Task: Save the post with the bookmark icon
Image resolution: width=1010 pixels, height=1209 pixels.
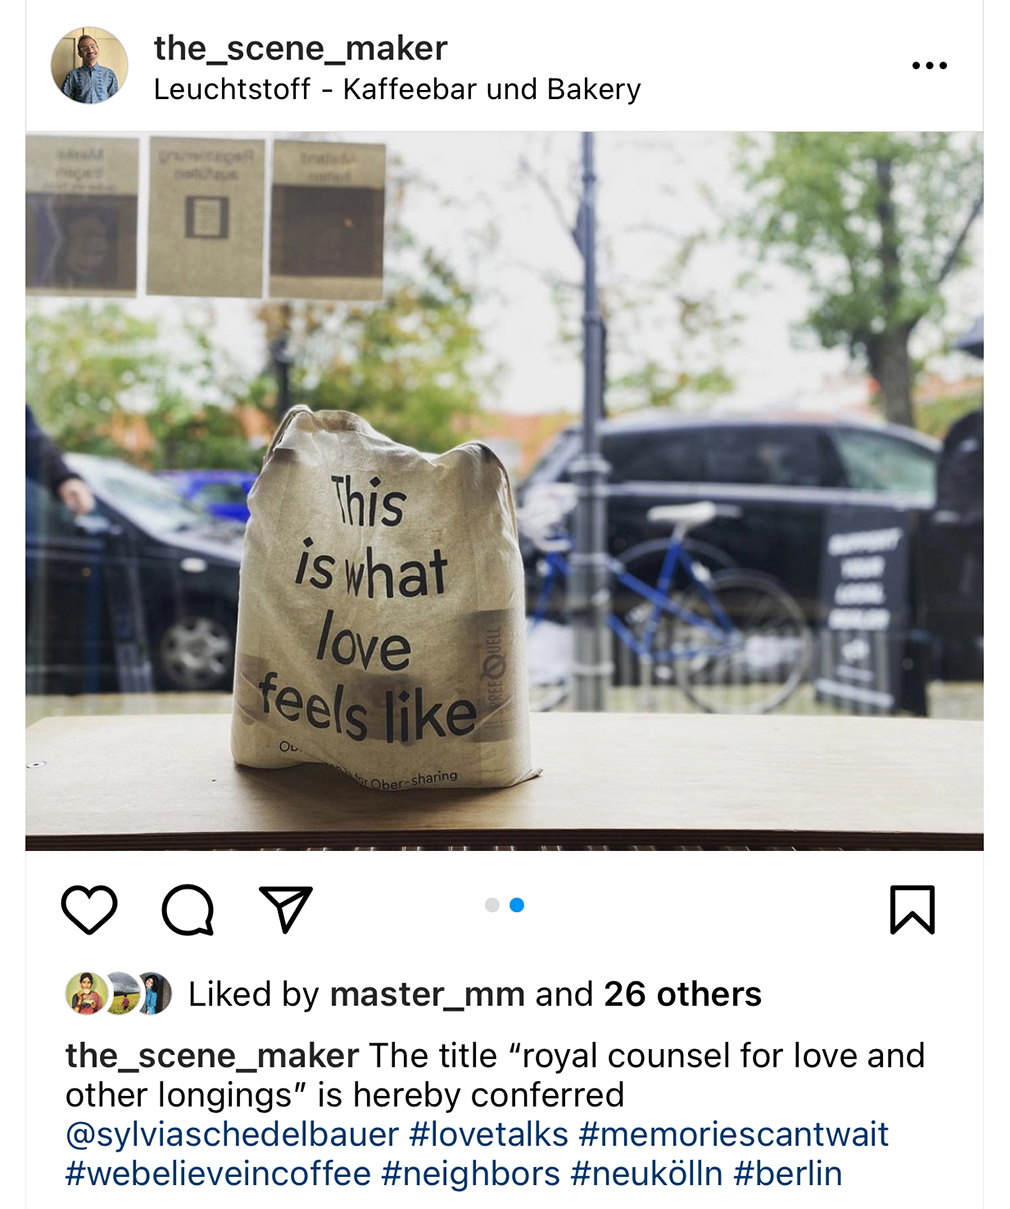Action: [912, 909]
